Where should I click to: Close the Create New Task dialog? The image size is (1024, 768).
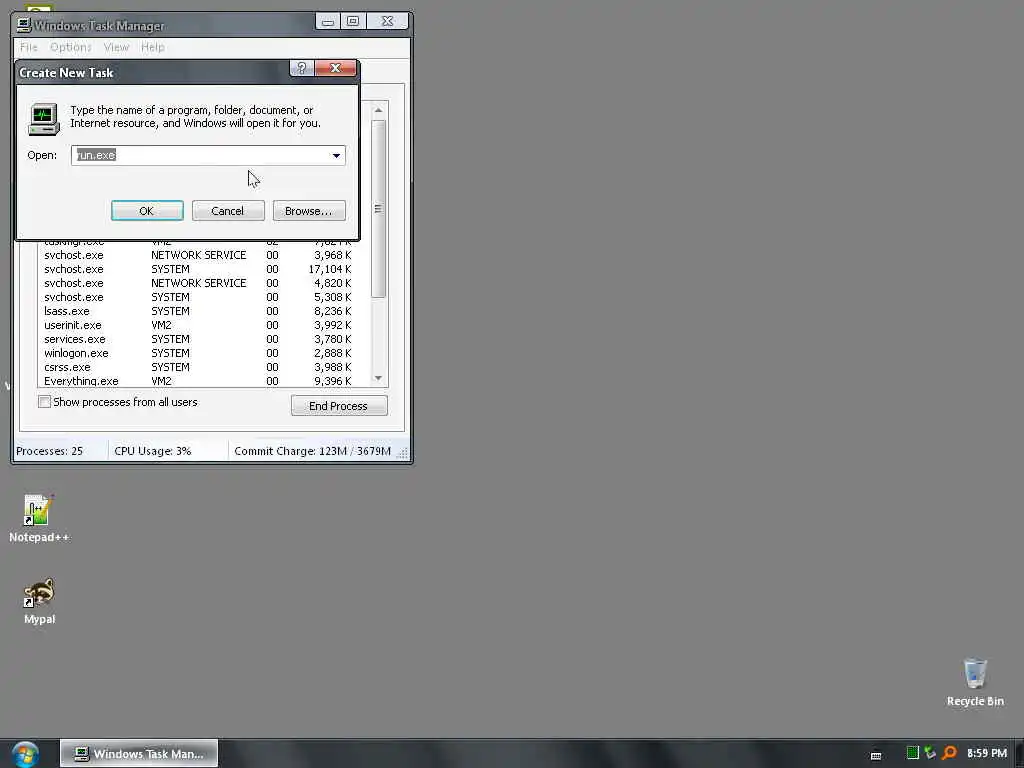pos(336,68)
